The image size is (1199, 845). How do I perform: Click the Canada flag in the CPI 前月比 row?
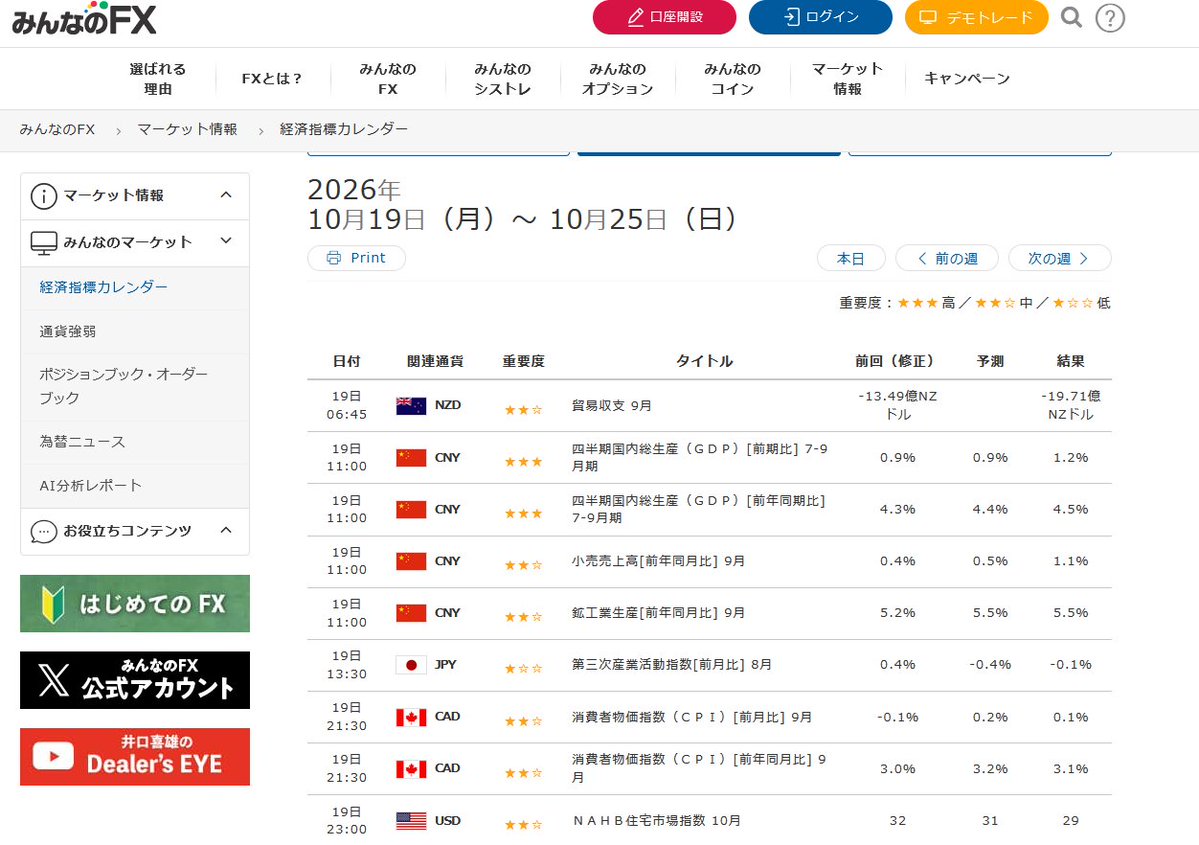[x=411, y=717]
